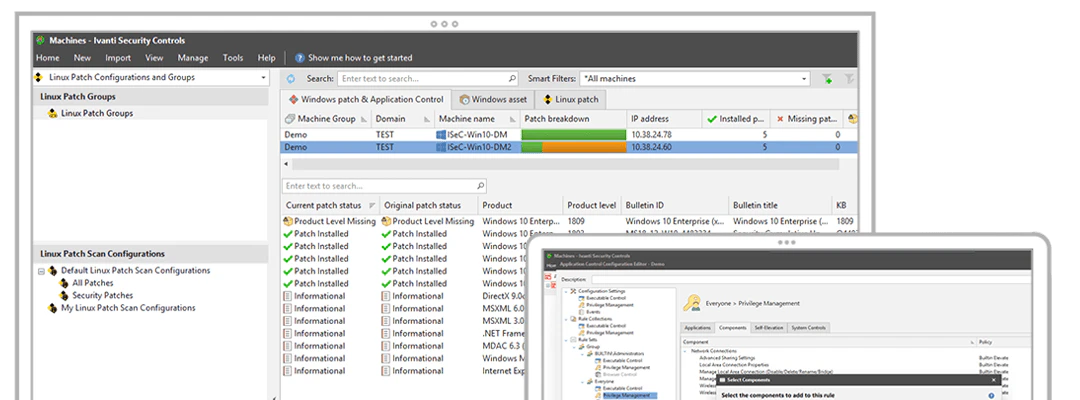Click the icon next to Security Patches

pos(65,295)
